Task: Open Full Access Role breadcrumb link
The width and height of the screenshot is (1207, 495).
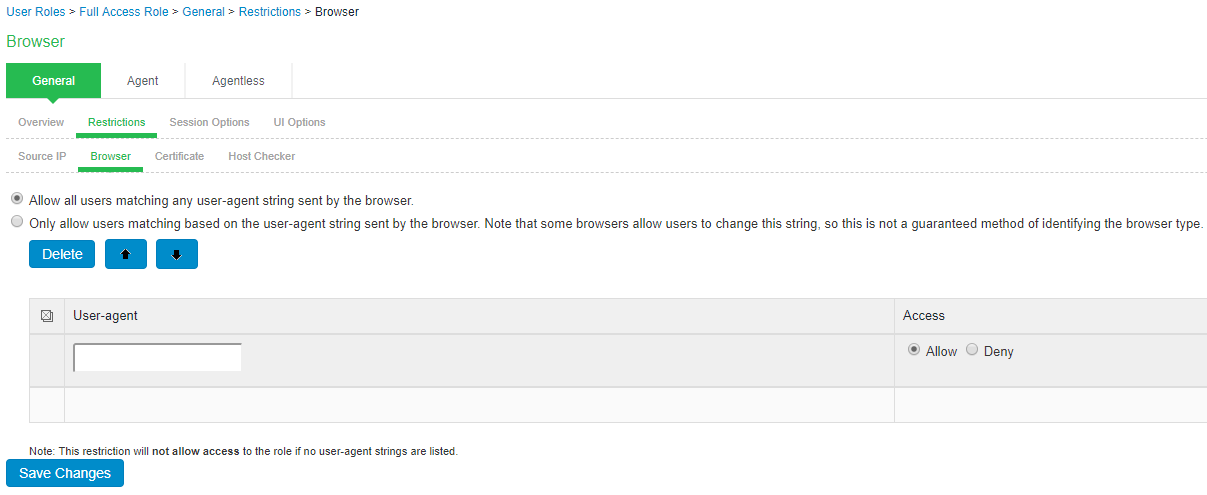Action: point(125,12)
